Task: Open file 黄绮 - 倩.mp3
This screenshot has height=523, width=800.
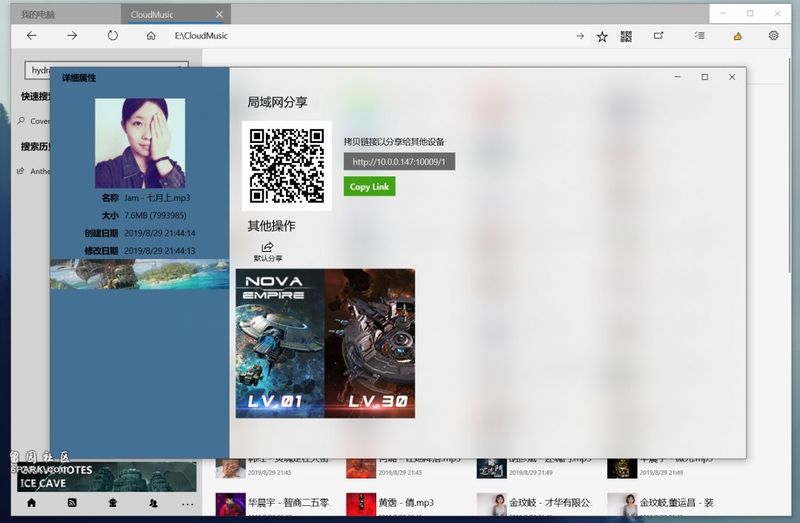Action: coord(406,503)
